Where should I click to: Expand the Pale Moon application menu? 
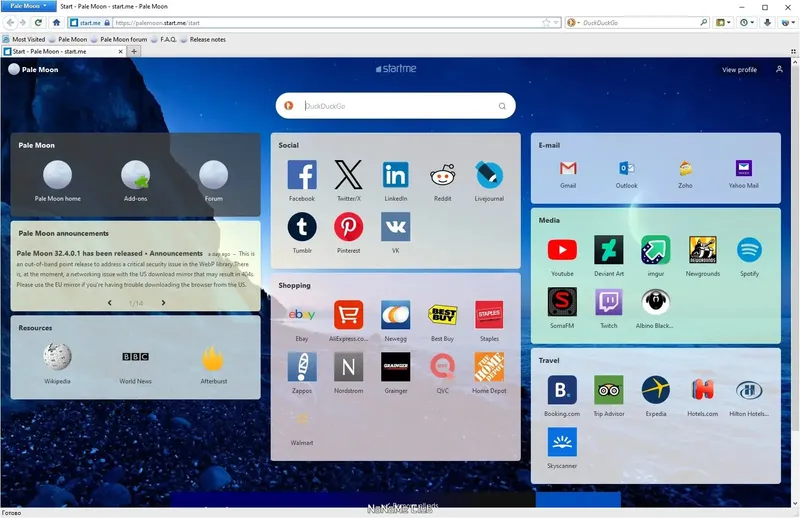point(27,6)
